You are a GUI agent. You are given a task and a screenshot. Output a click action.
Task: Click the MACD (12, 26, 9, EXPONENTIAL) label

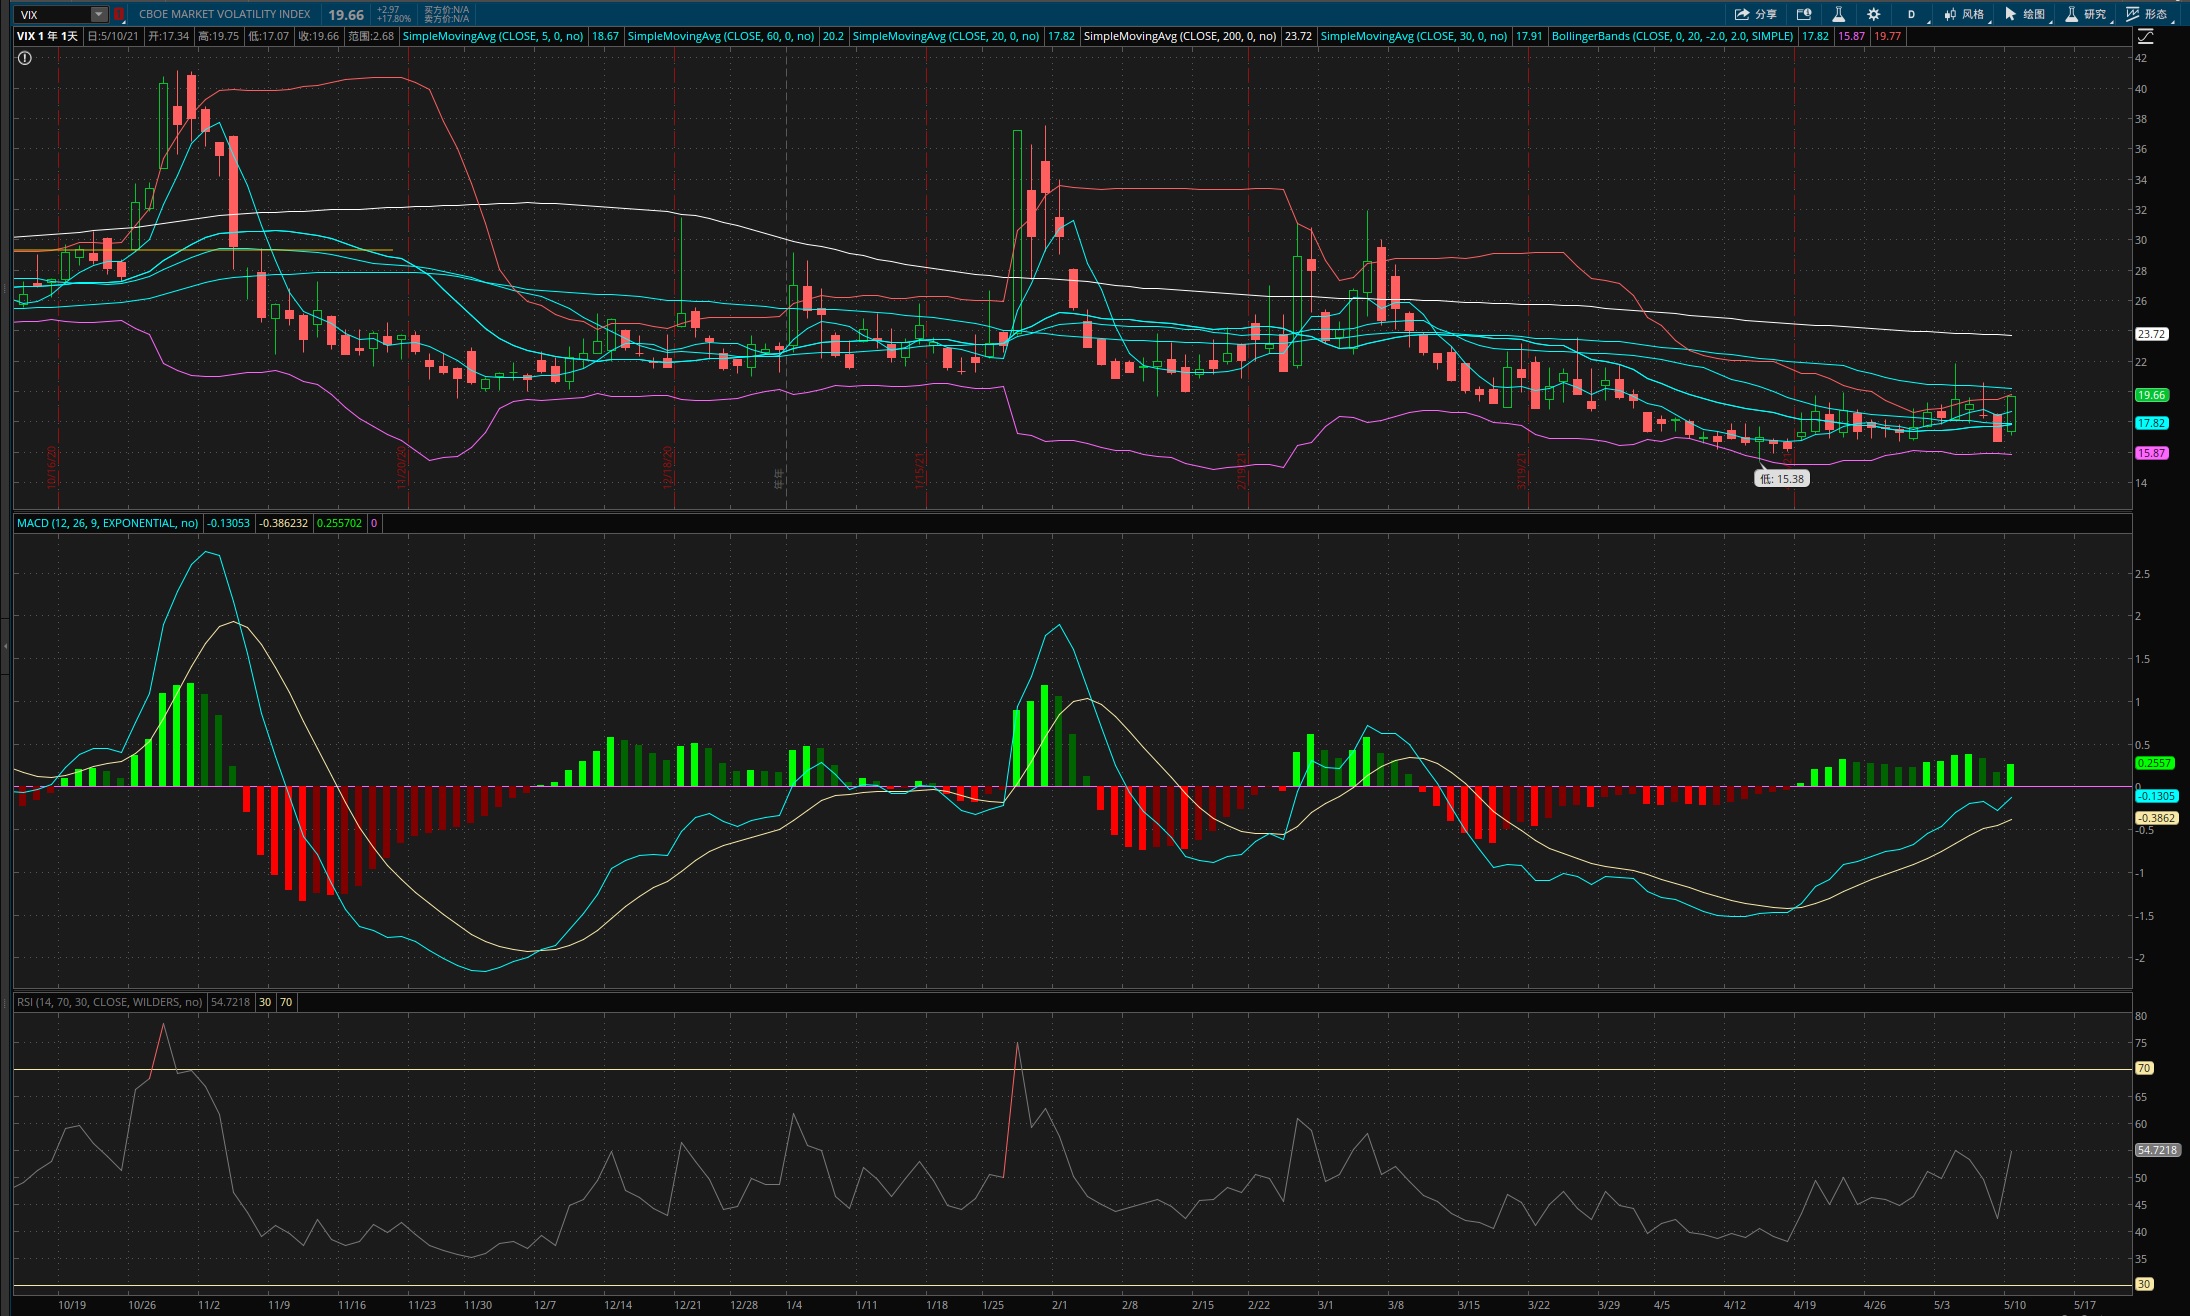pos(107,523)
